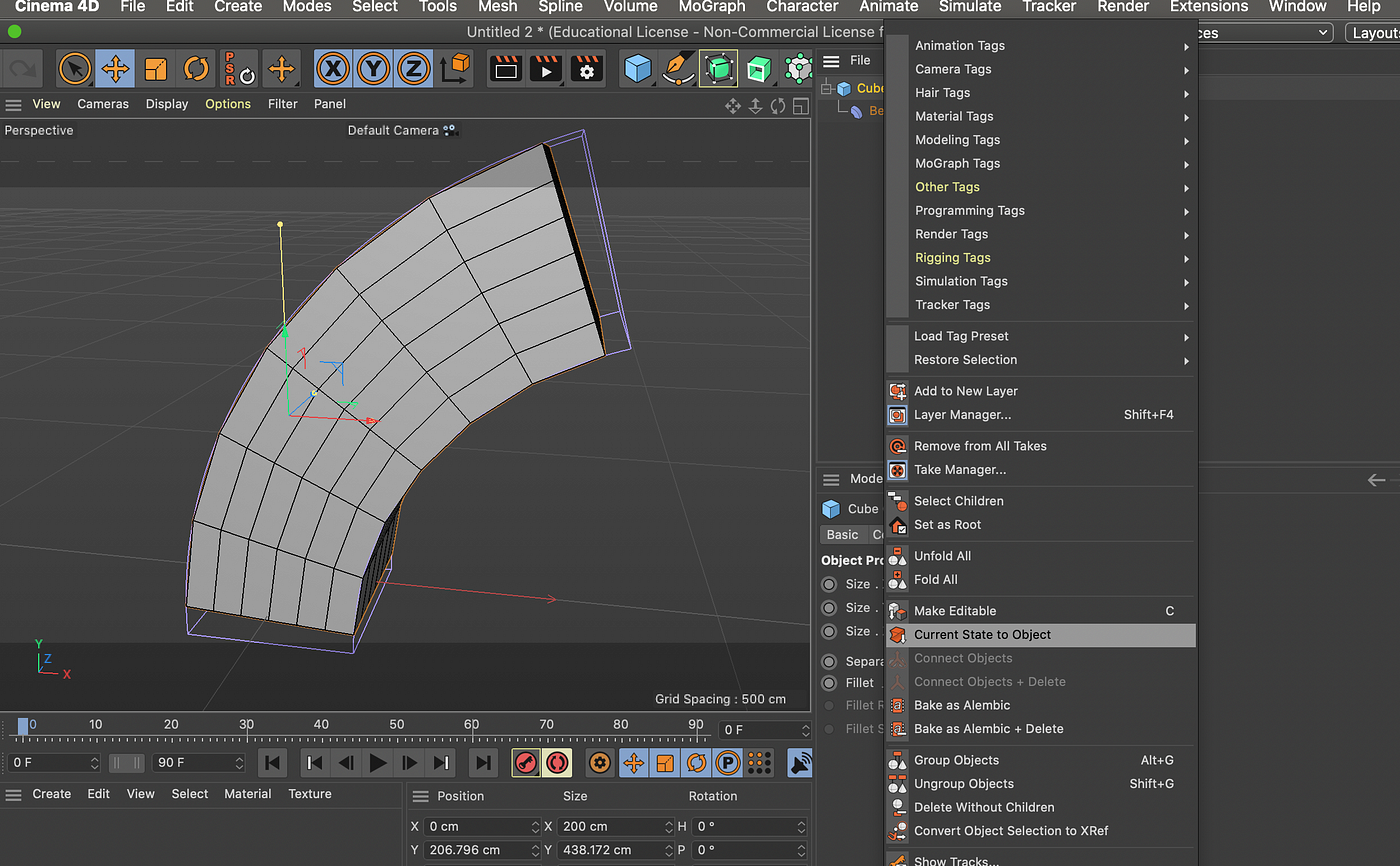The width and height of the screenshot is (1400, 866).
Task: Select the Live Selection arrow tool
Action: tap(75, 69)
